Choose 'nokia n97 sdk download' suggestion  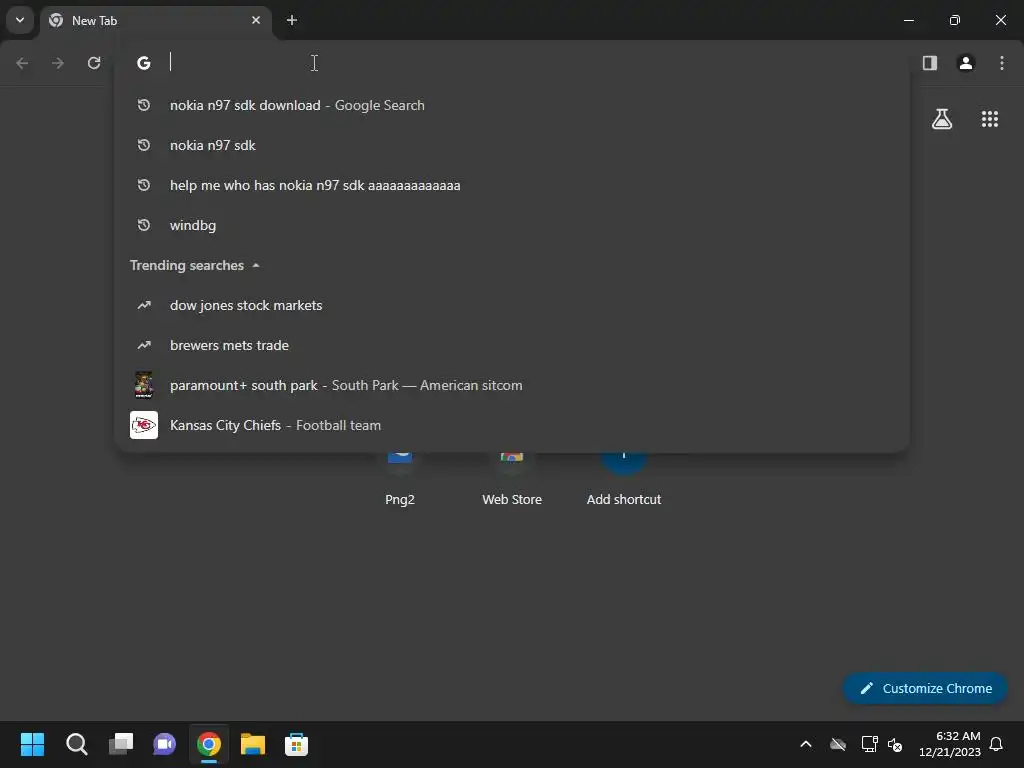click(x=512, y=105)
